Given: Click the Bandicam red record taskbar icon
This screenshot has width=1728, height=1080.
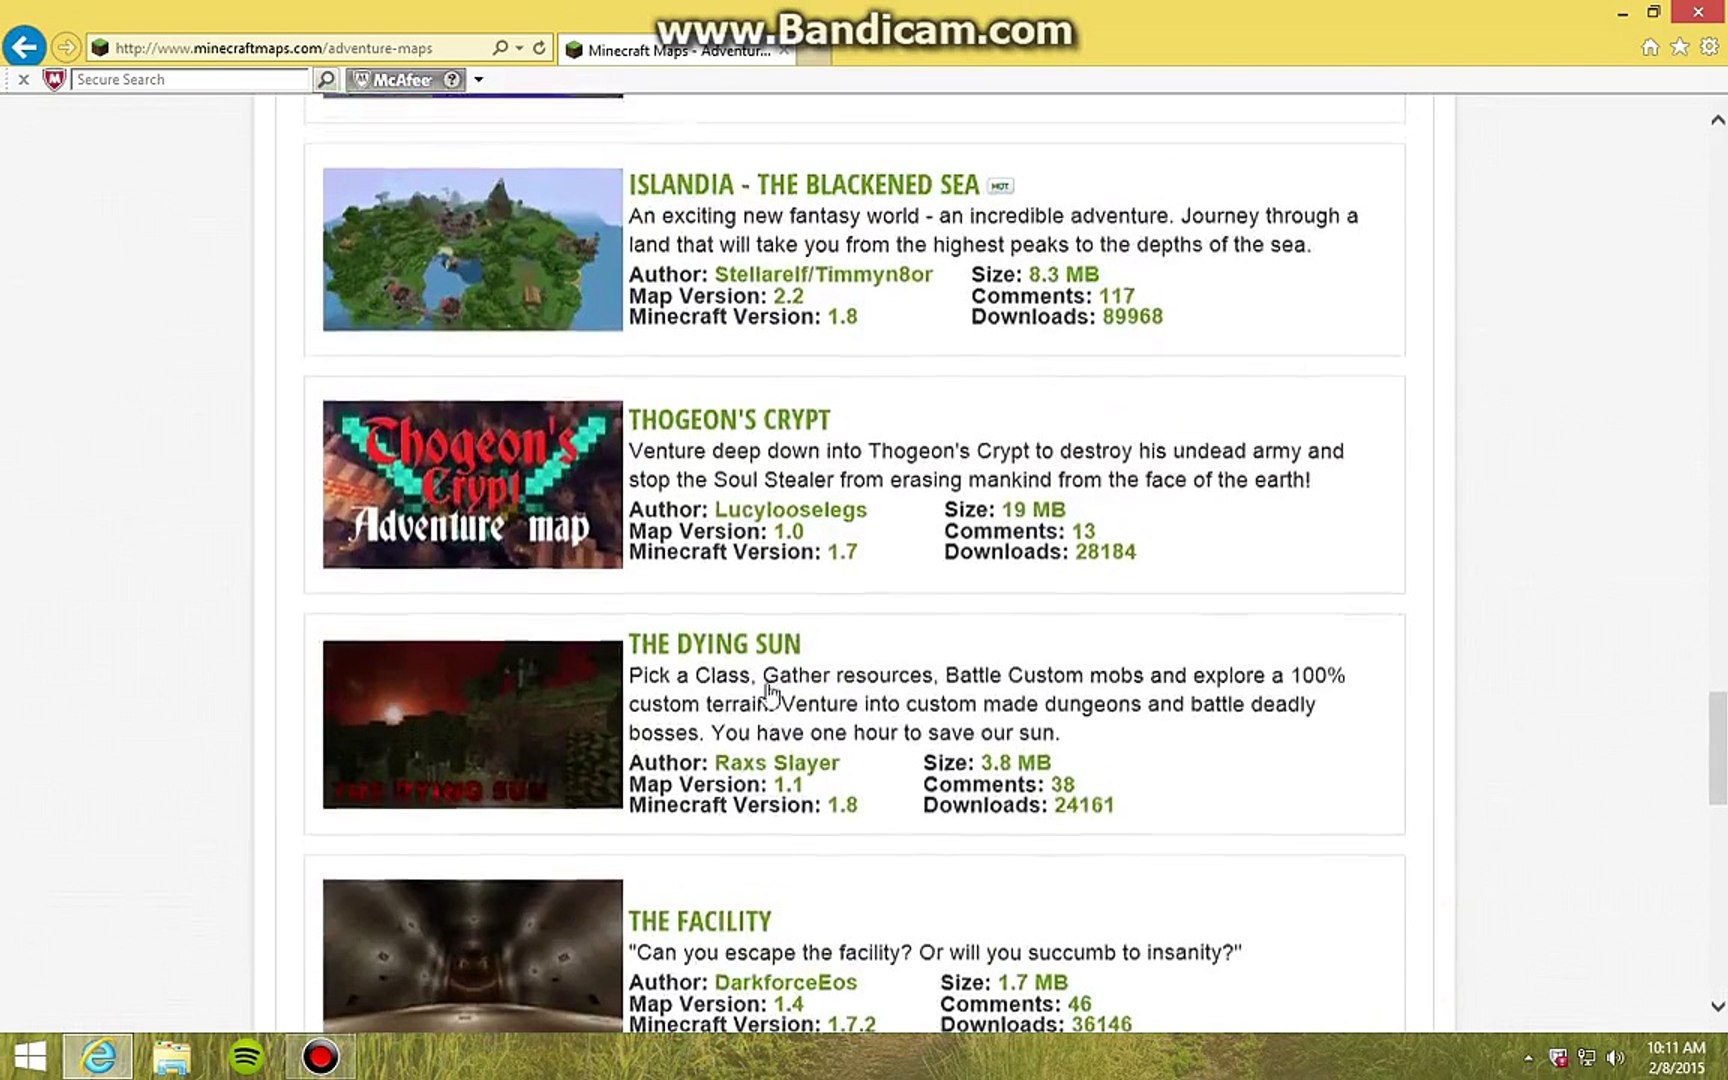Looking at the screenshot, I should (x=320, y=1057).
